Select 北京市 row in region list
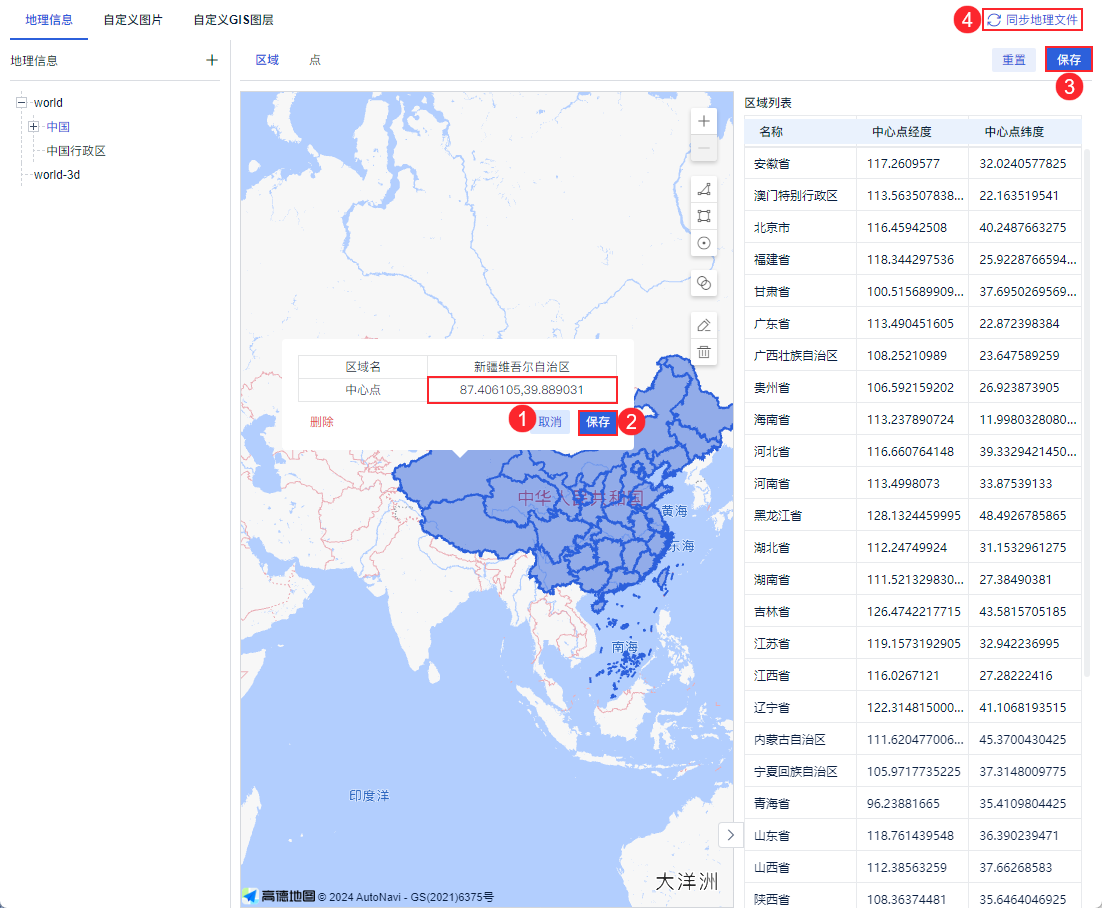 [x=913, y=228]
